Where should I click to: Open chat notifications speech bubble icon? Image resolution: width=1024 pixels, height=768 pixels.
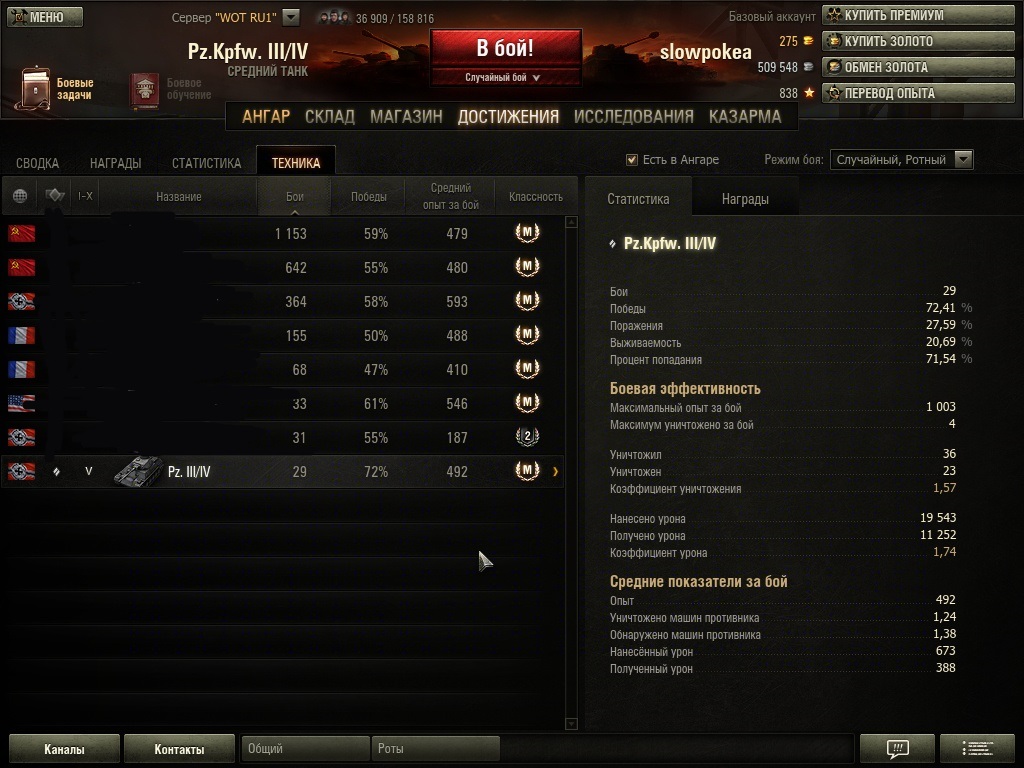[x=897, y=748]
